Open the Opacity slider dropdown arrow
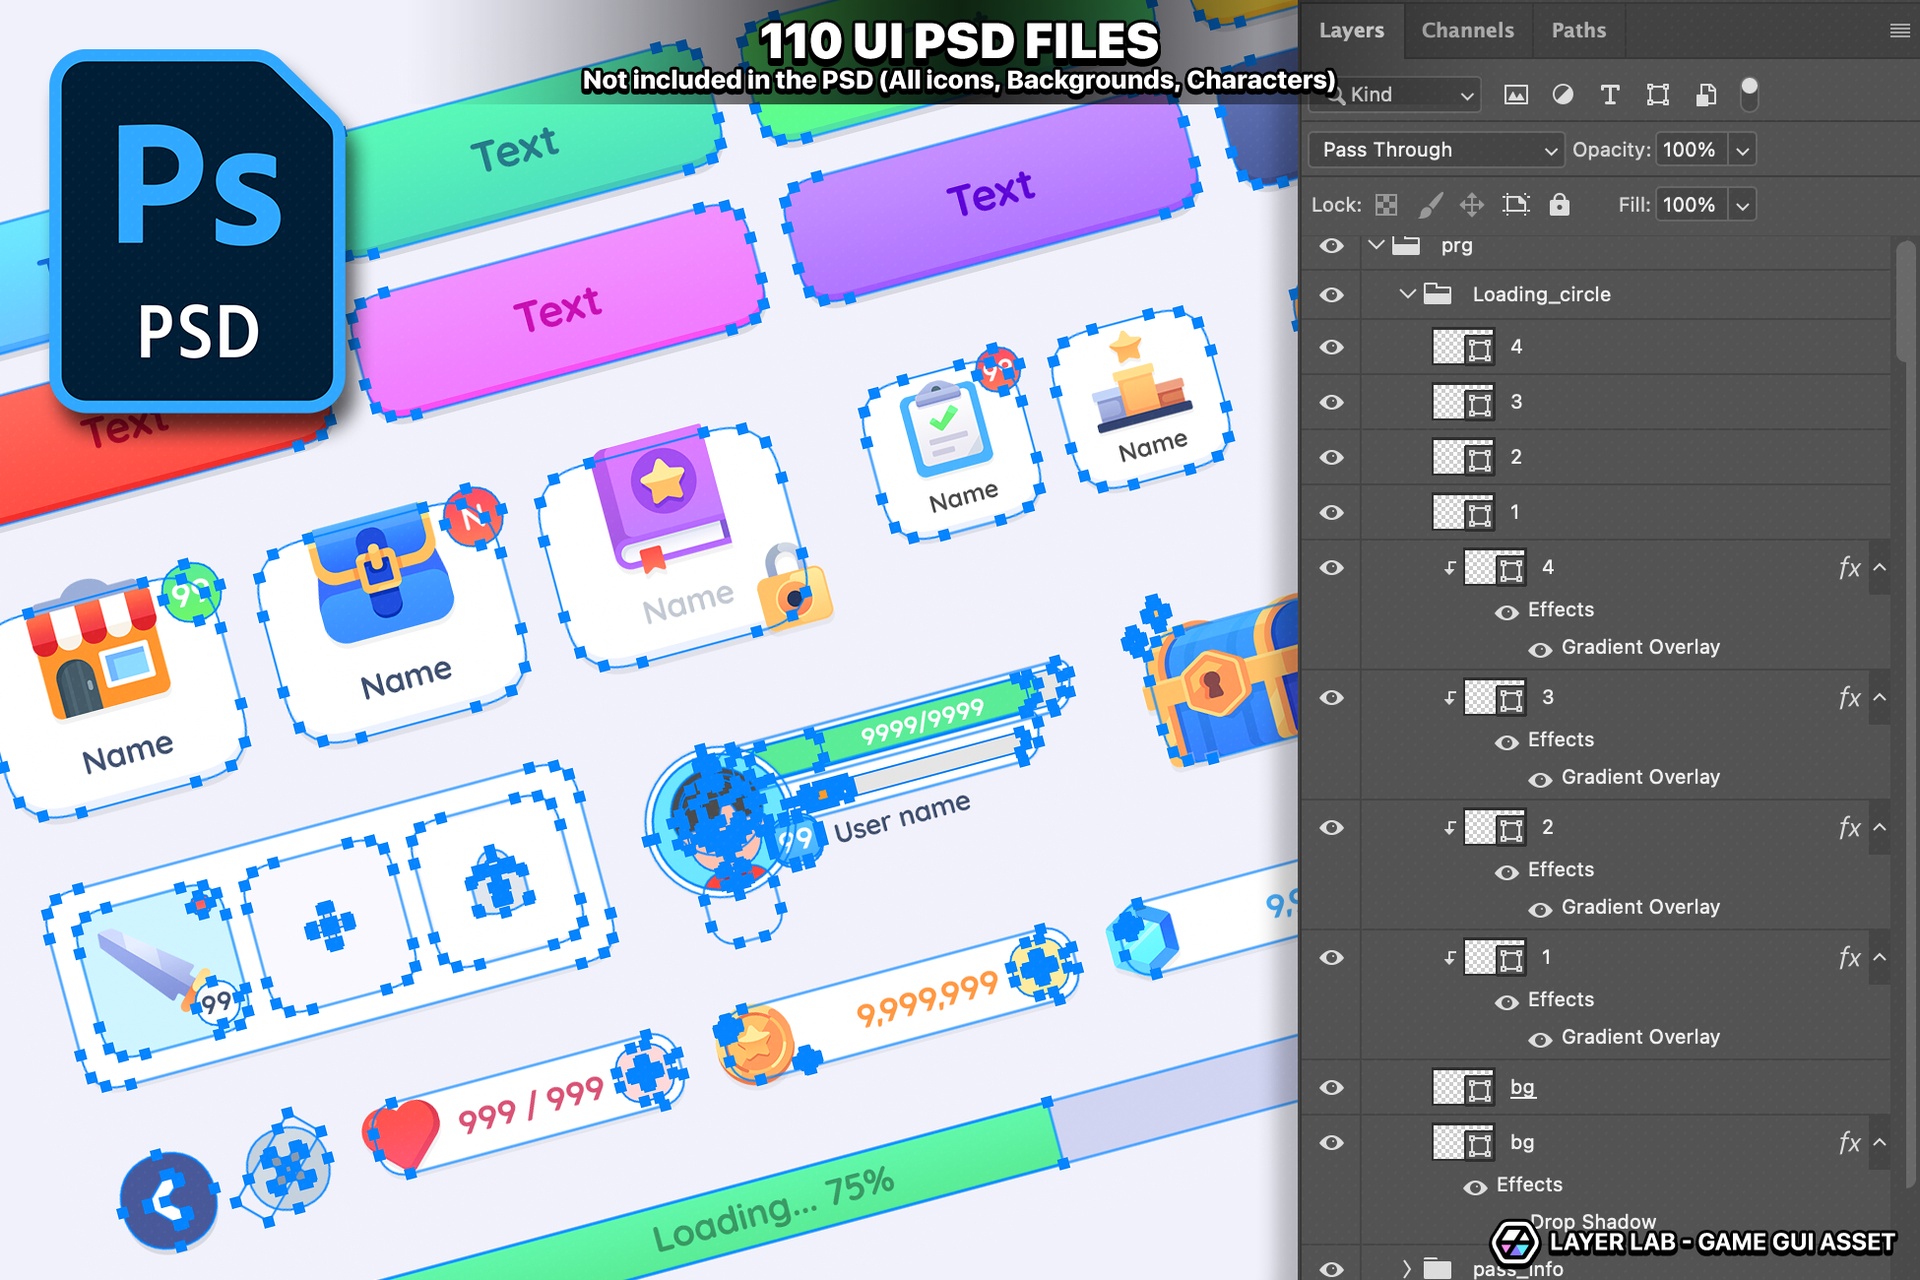 click(x=1743, y=151)
